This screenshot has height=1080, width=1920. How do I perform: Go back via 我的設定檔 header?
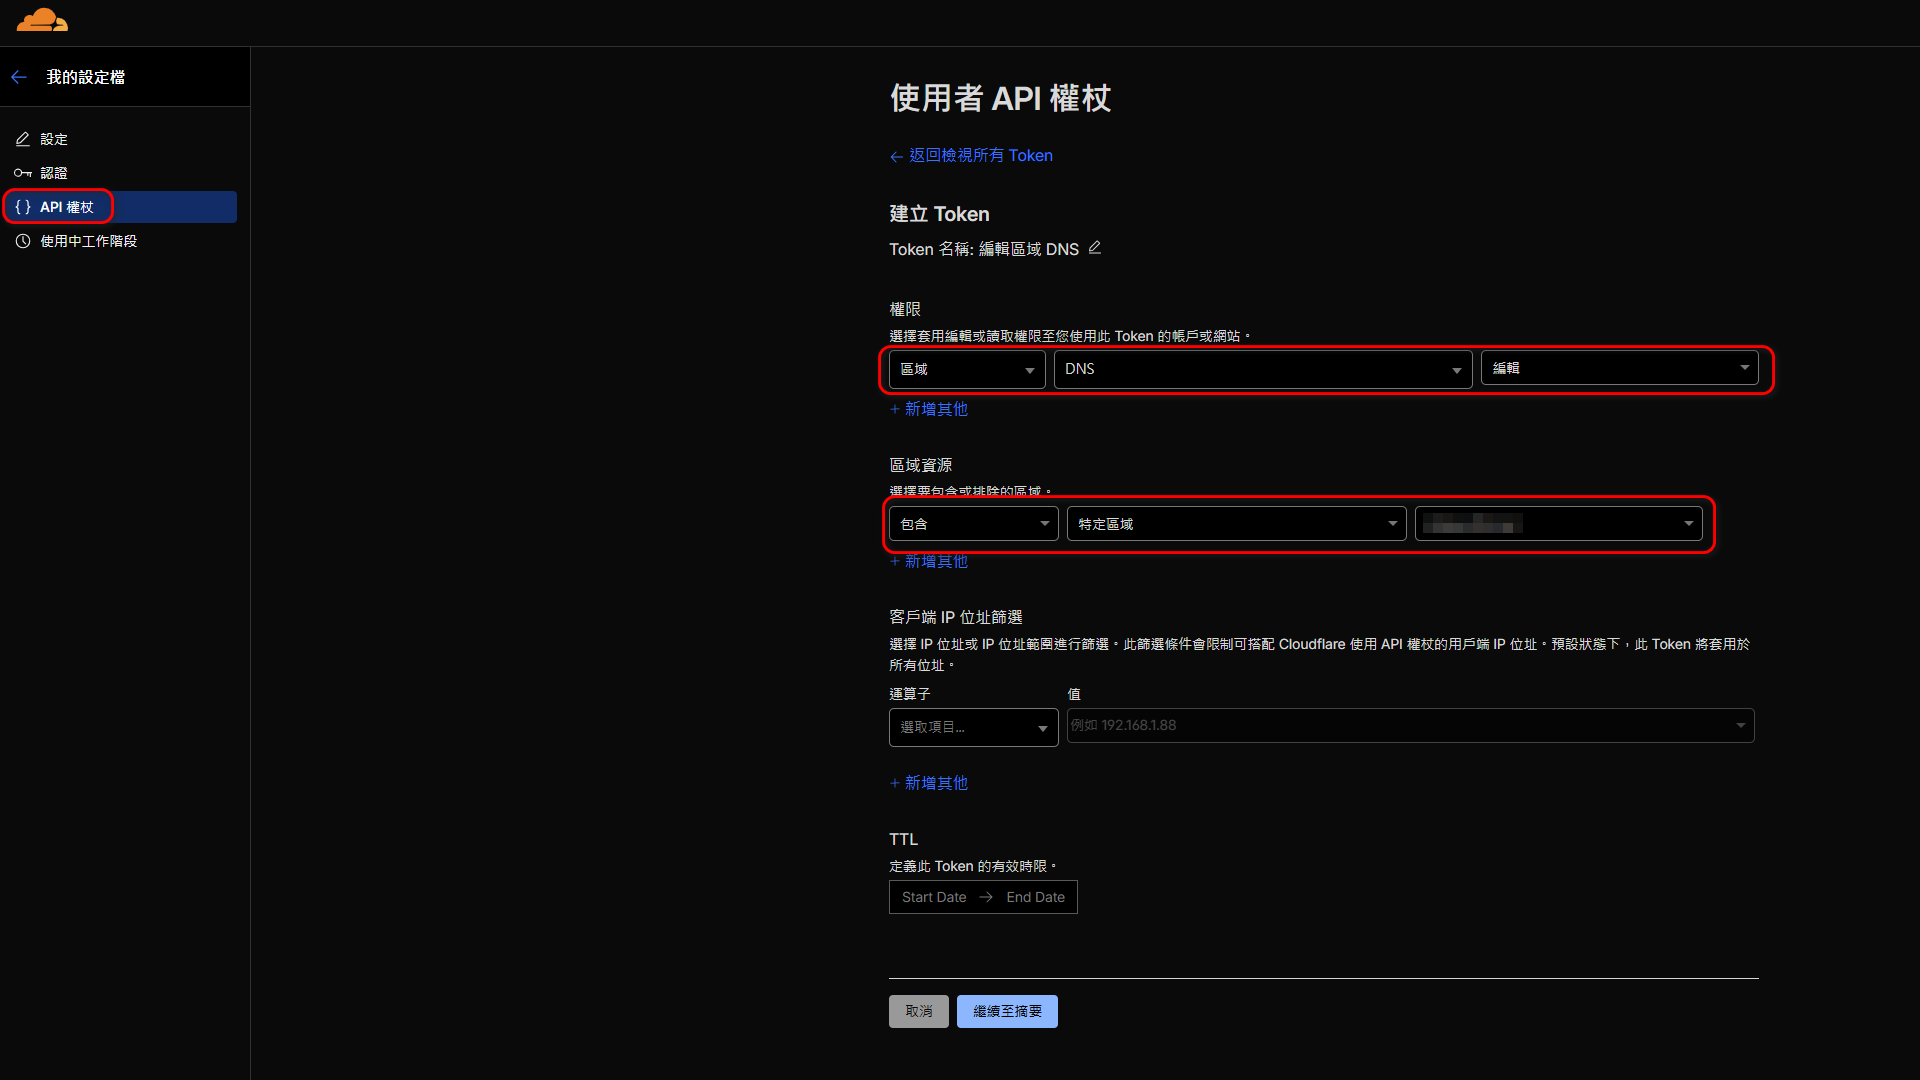[85, 77]
